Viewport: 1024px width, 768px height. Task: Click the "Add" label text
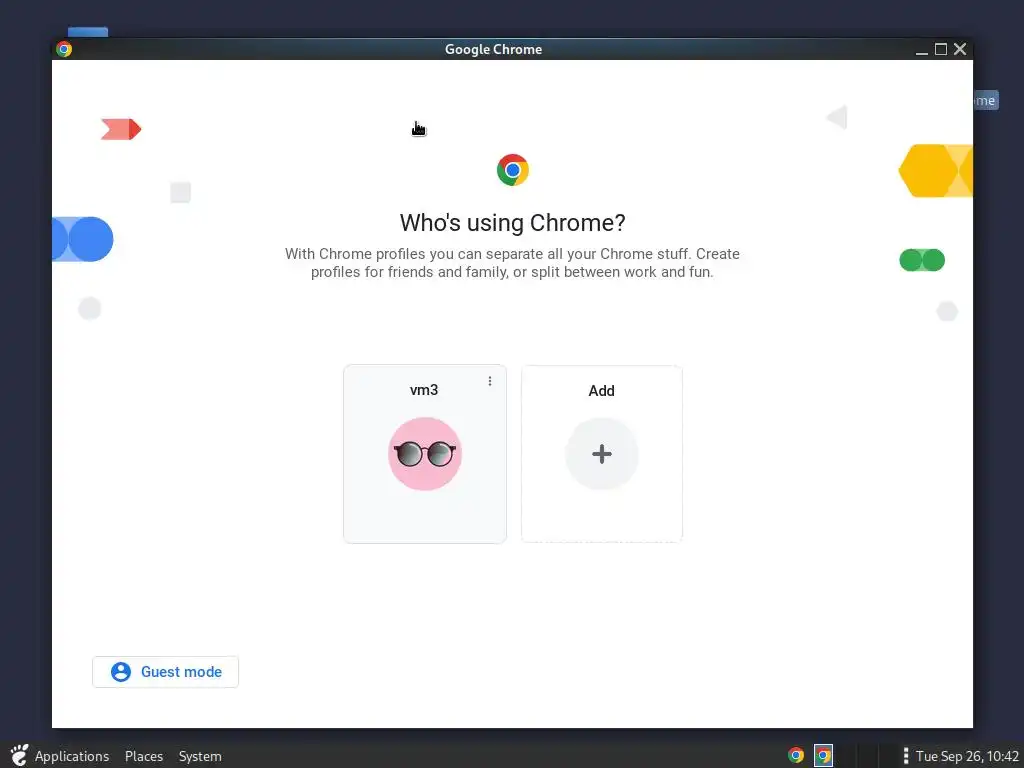click(x=601, y=391)
